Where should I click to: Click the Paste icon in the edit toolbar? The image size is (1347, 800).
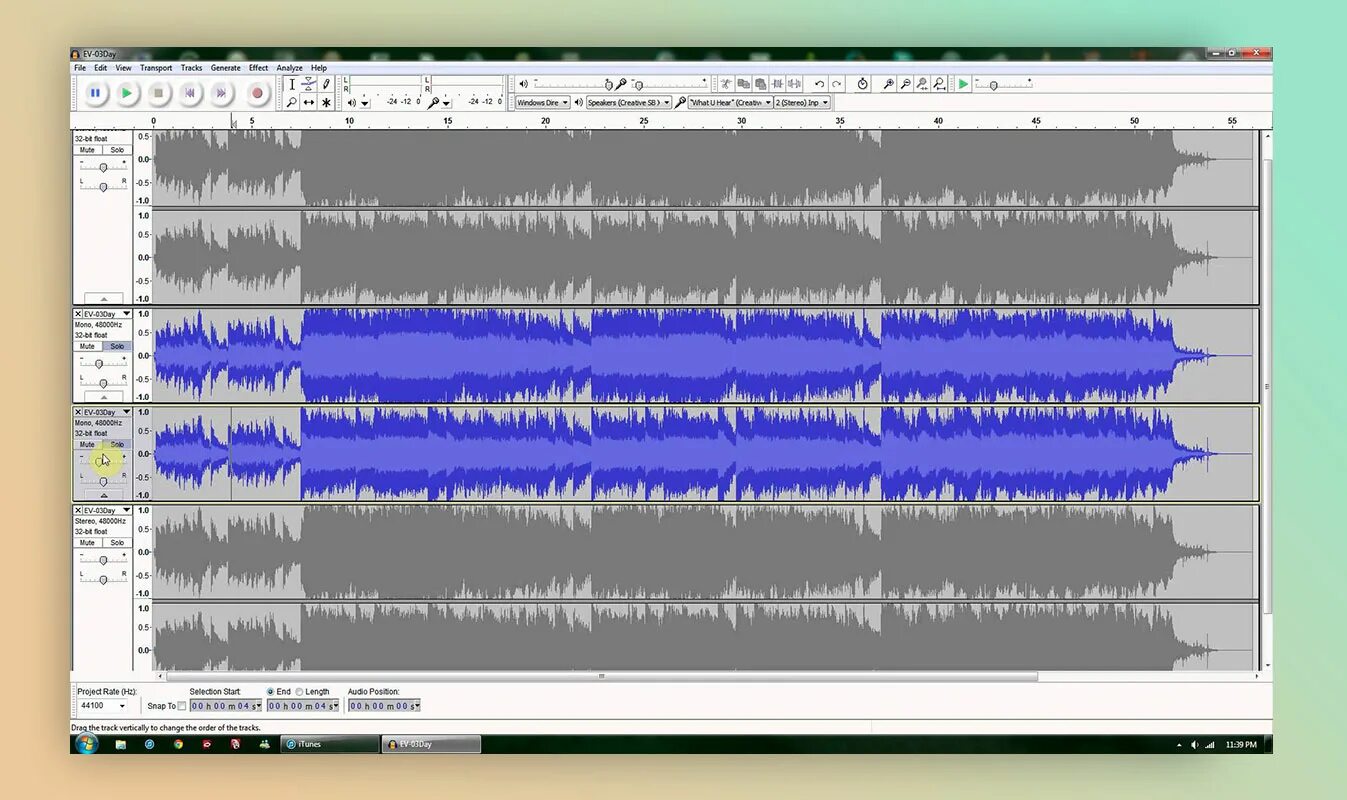pyautogui.click(x=760, y=84)
